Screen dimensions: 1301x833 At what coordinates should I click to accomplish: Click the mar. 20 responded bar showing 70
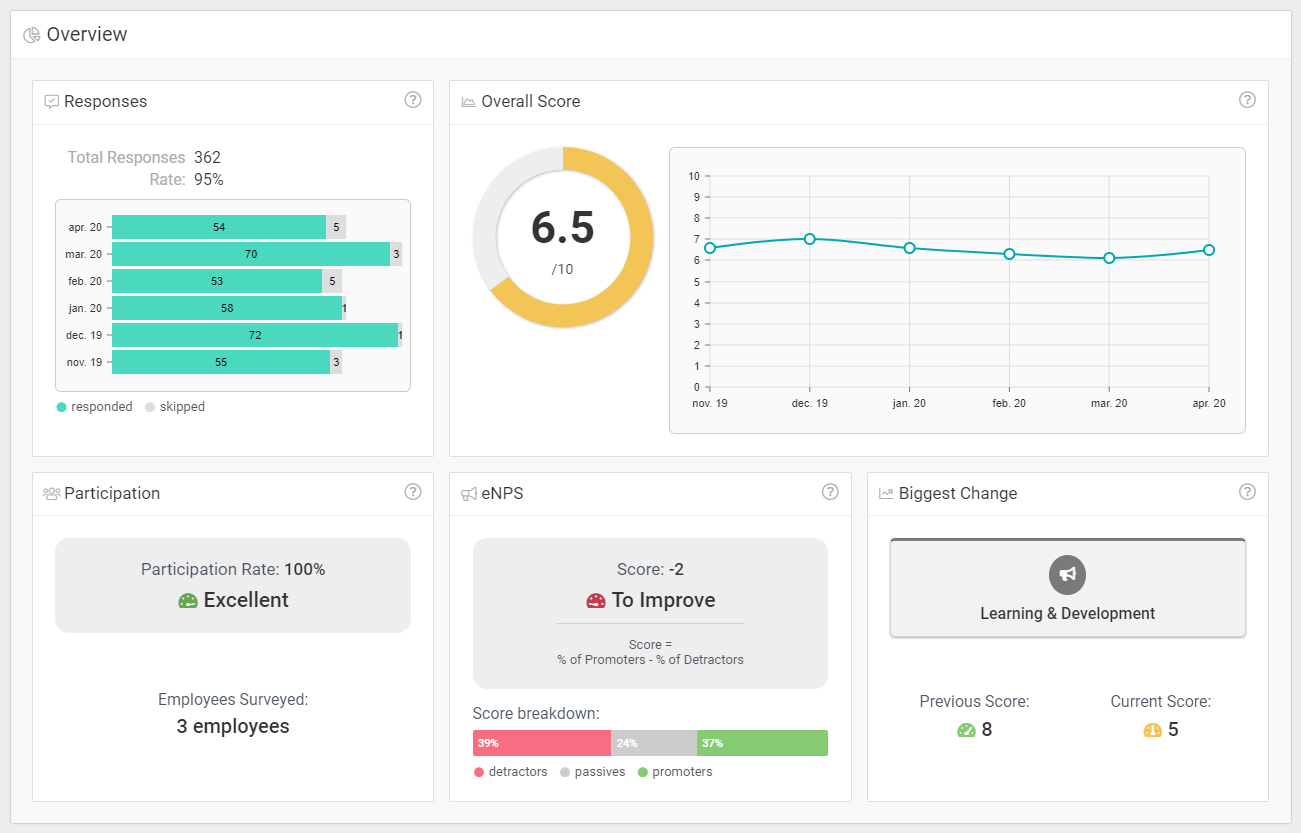pyautogui.click(x=250, y=254)
